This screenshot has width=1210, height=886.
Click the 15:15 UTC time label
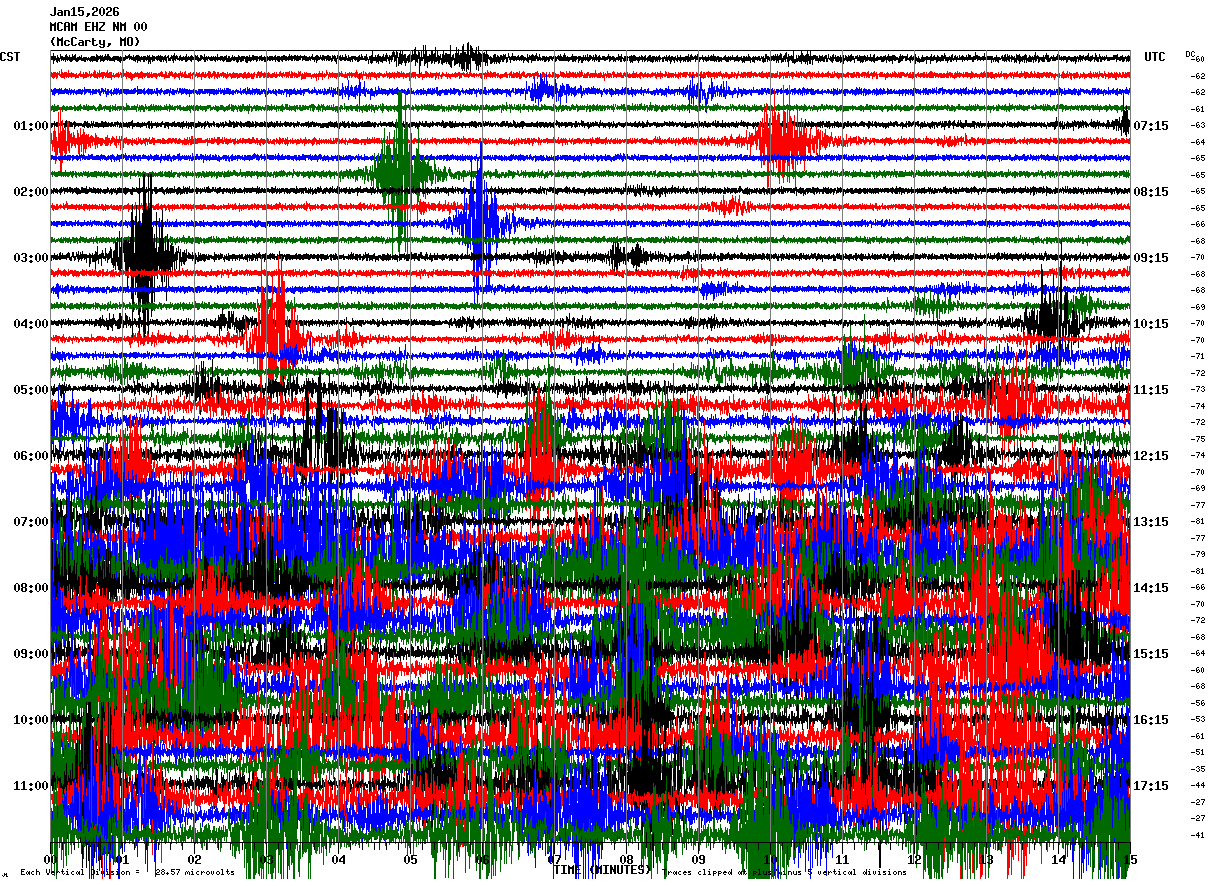click(x=1151, y=654)
